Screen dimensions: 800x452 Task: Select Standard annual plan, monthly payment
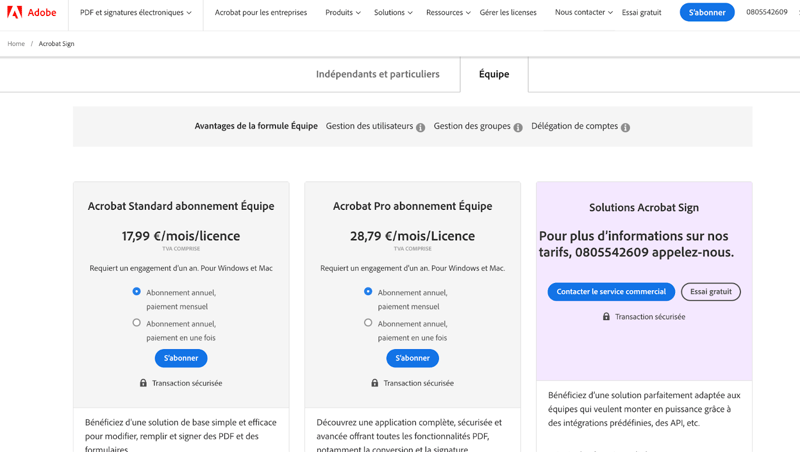click(x=136, y=291)
